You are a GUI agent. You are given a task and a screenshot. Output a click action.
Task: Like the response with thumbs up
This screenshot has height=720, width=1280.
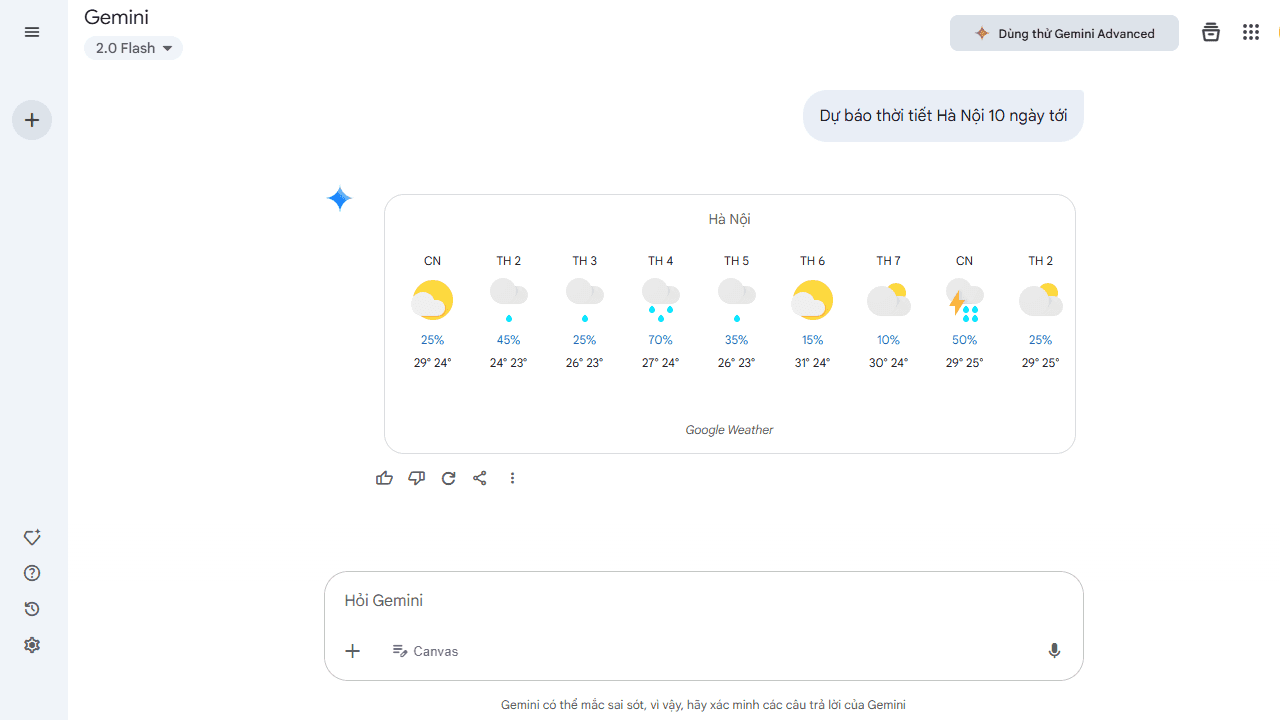click(384, 478)
